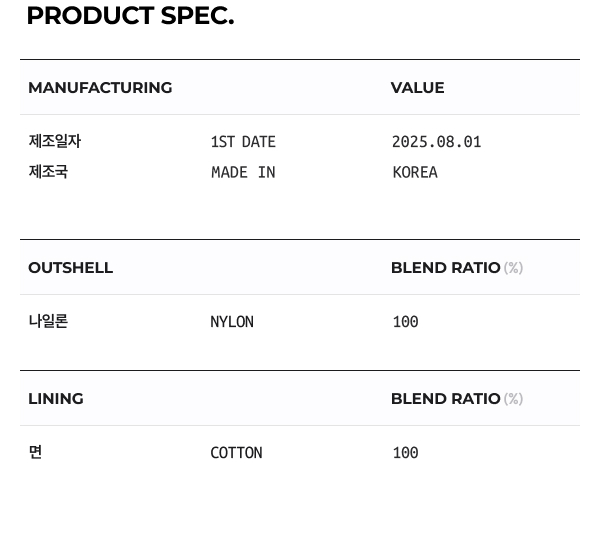
Task: Select the MANUFACTURING column header
Action: click(x=100, y=88)
